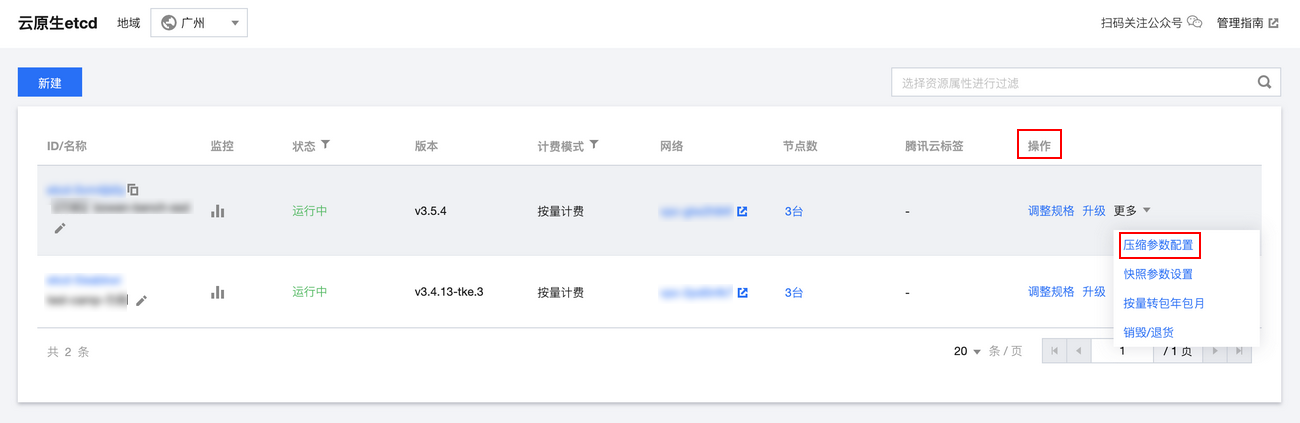Image resolution: width=1300 pixels, height=423 pixels.
Task: Open the 20 items-per-page dropdown
Action: point(967,352)
